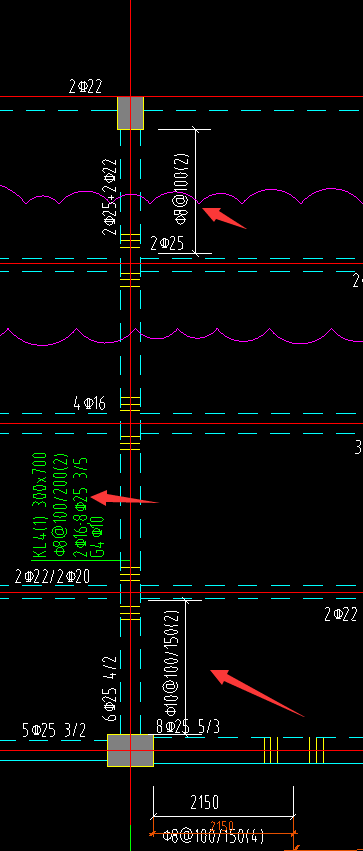Click the 2Φ25 label below the Φ8@100(2) annotation
This screenshot has height=851, width=363.
167,243
